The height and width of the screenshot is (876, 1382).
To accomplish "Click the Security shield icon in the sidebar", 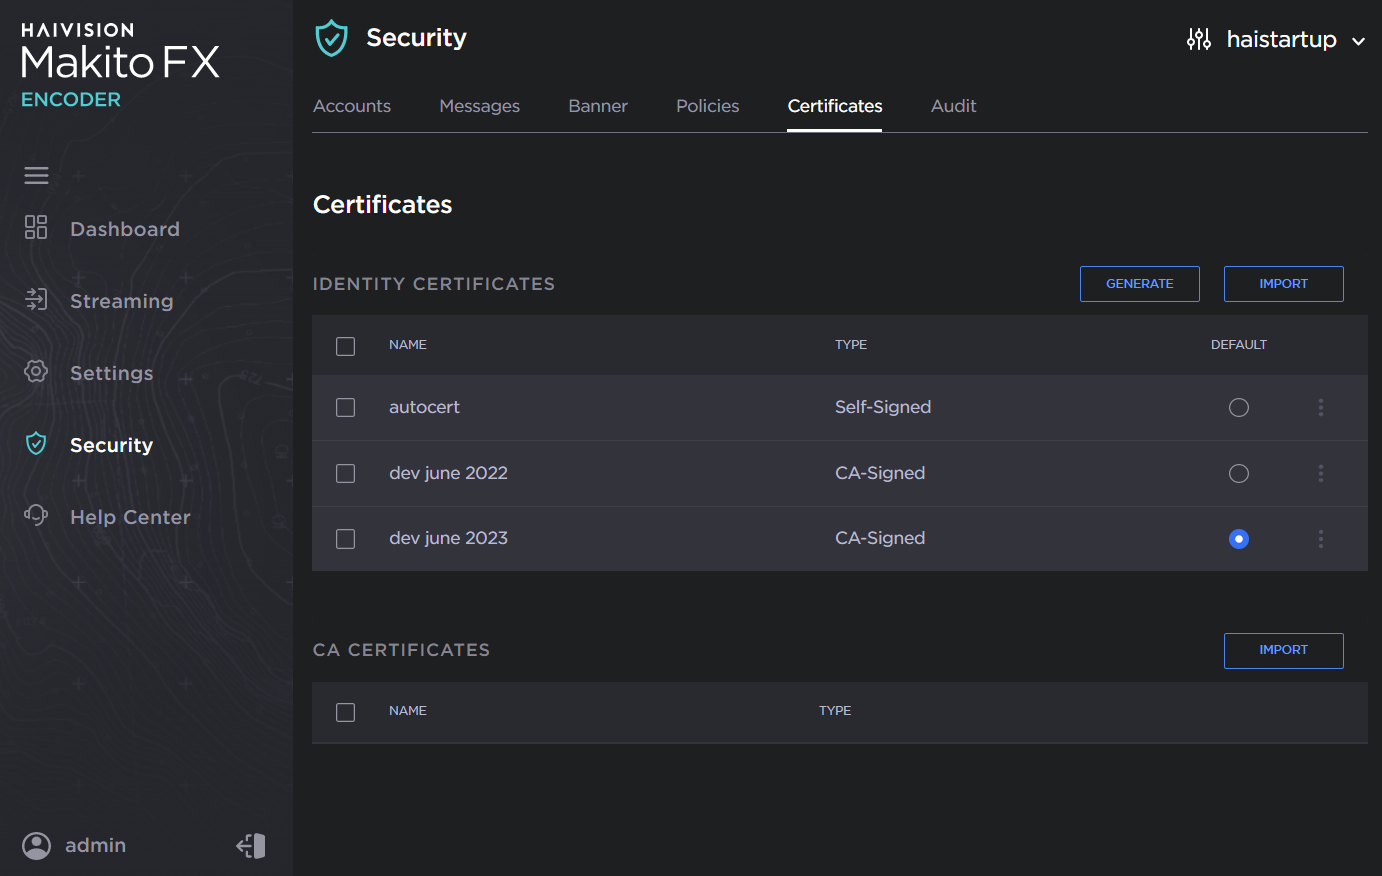I will [x=36, y=444].
